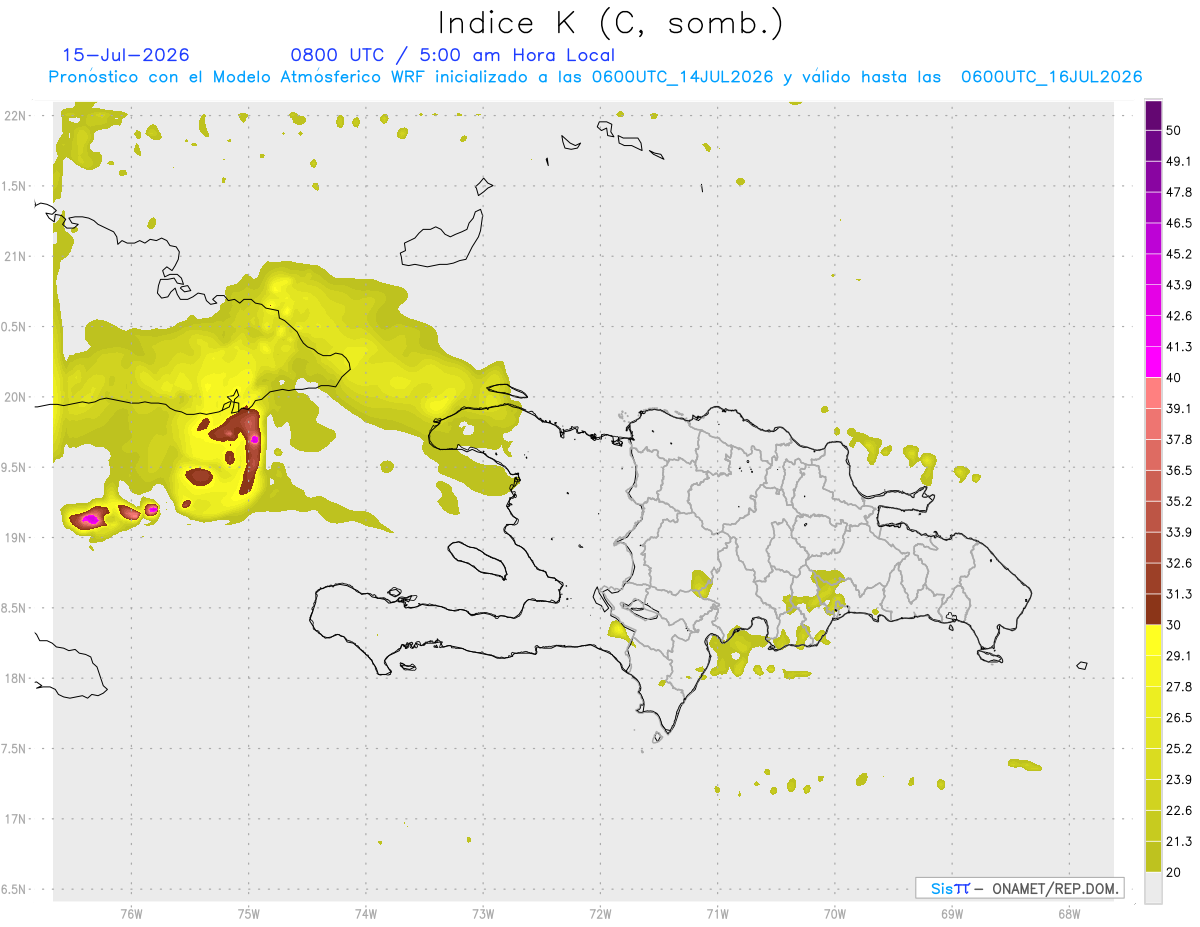Image resolution: width=1200 pixels, height=927 pixels.
Task: Click the magenta legend segment between 40 and 41.3
Action: click(x=1153, y=362)
